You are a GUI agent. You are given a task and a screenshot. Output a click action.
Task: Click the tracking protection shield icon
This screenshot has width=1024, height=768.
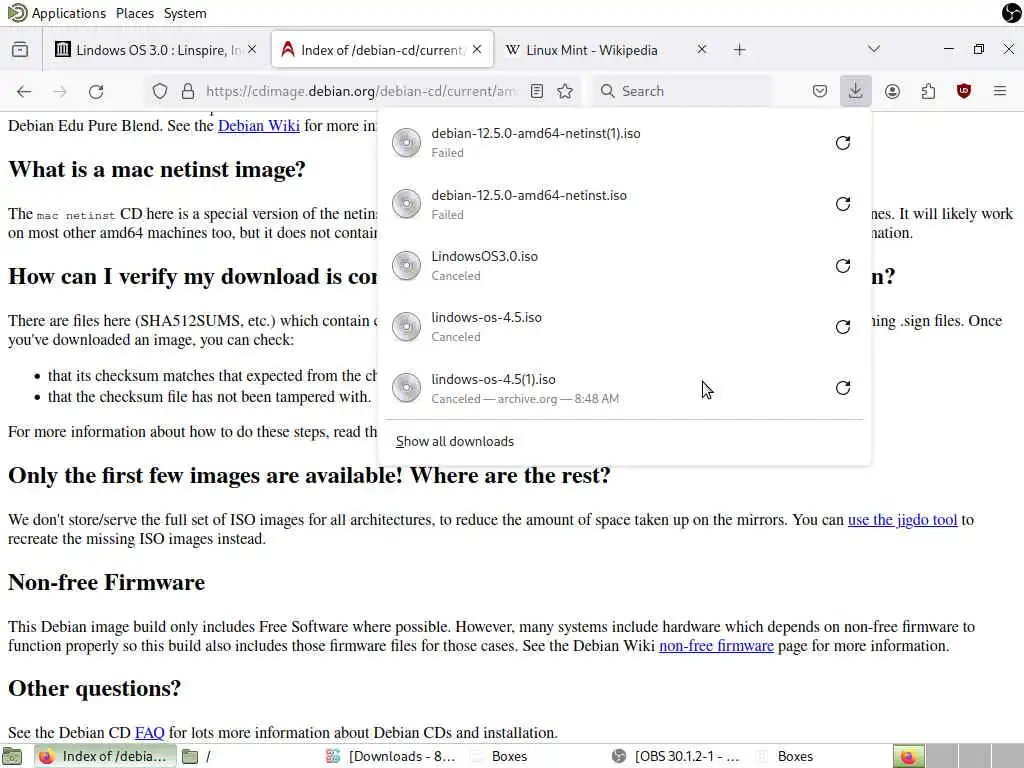pyautogui.click(x=159, y=91)
